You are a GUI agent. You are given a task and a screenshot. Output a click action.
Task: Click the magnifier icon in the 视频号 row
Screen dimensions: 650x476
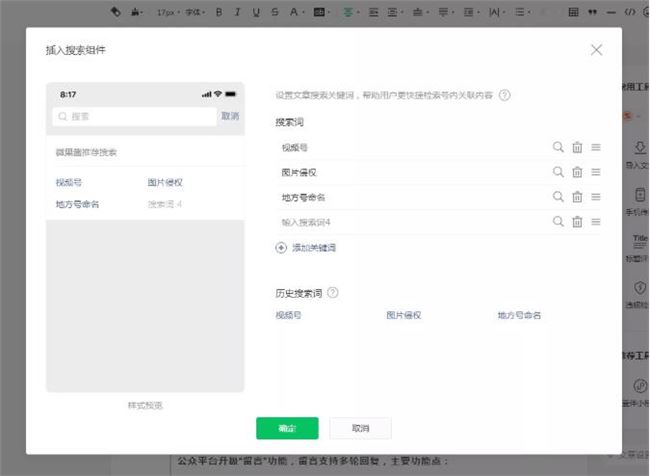point(558,147)
